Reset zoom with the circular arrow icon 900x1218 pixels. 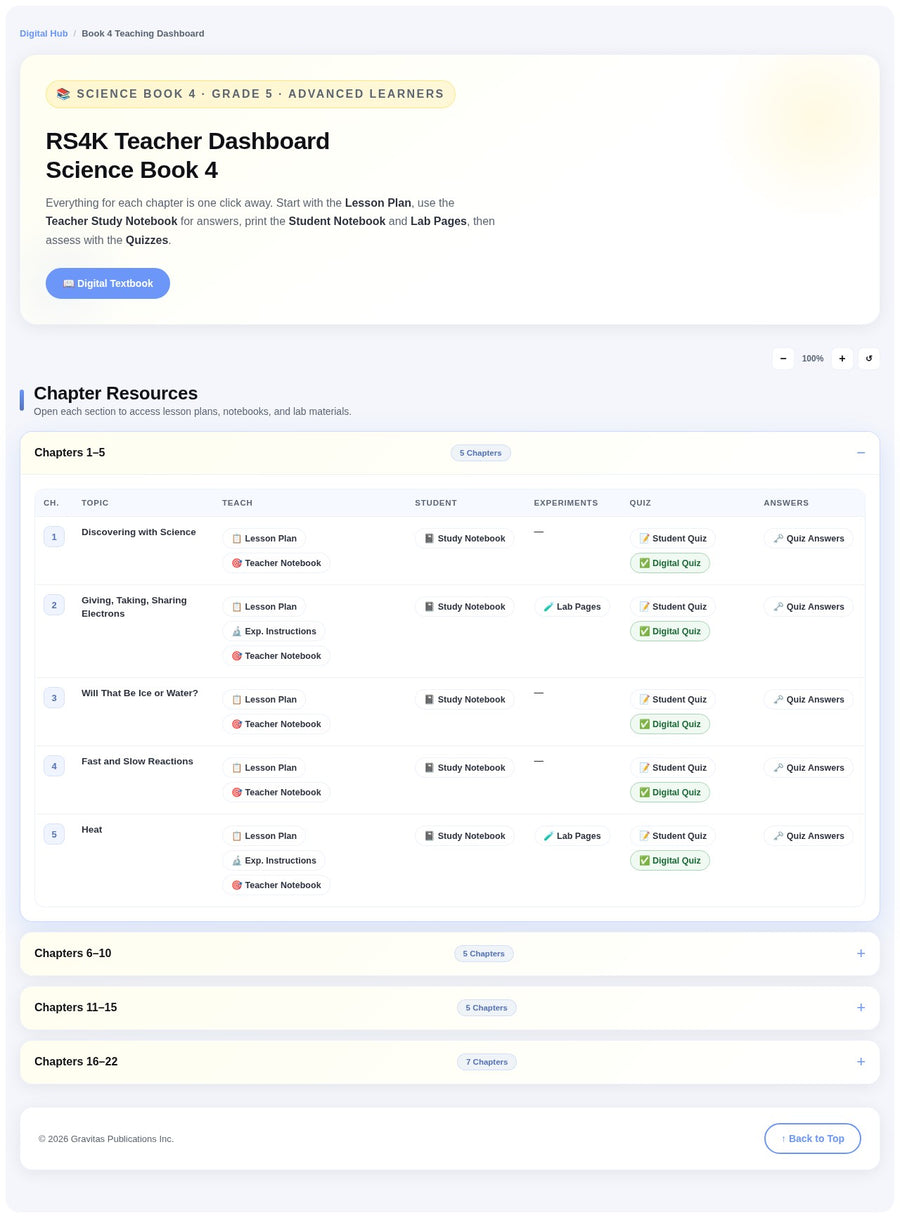coord(869,358)
